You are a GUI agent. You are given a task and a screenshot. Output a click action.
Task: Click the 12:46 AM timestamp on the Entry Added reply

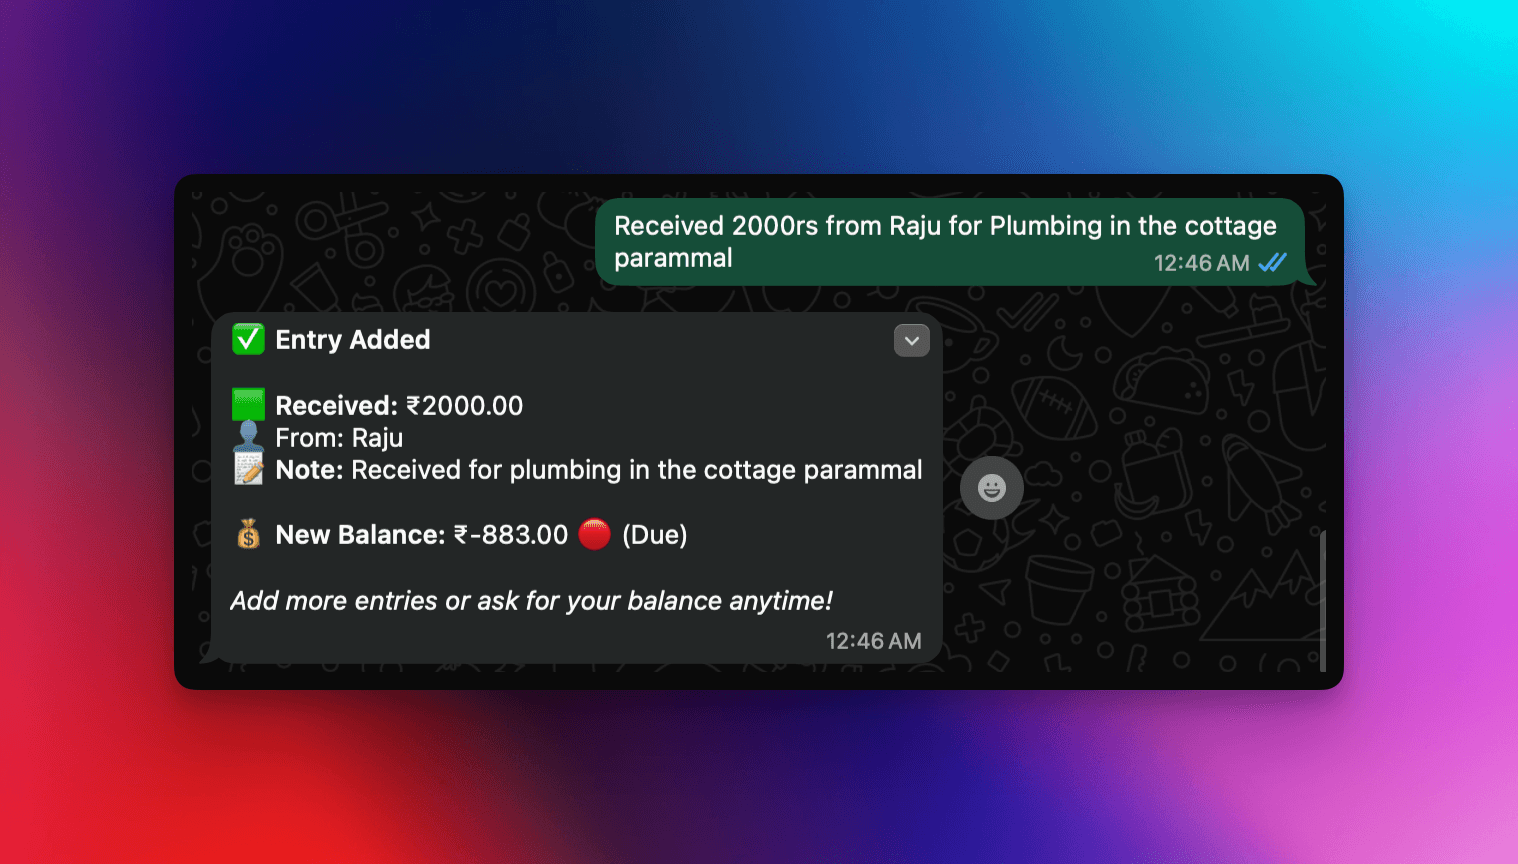pos(873,641)
